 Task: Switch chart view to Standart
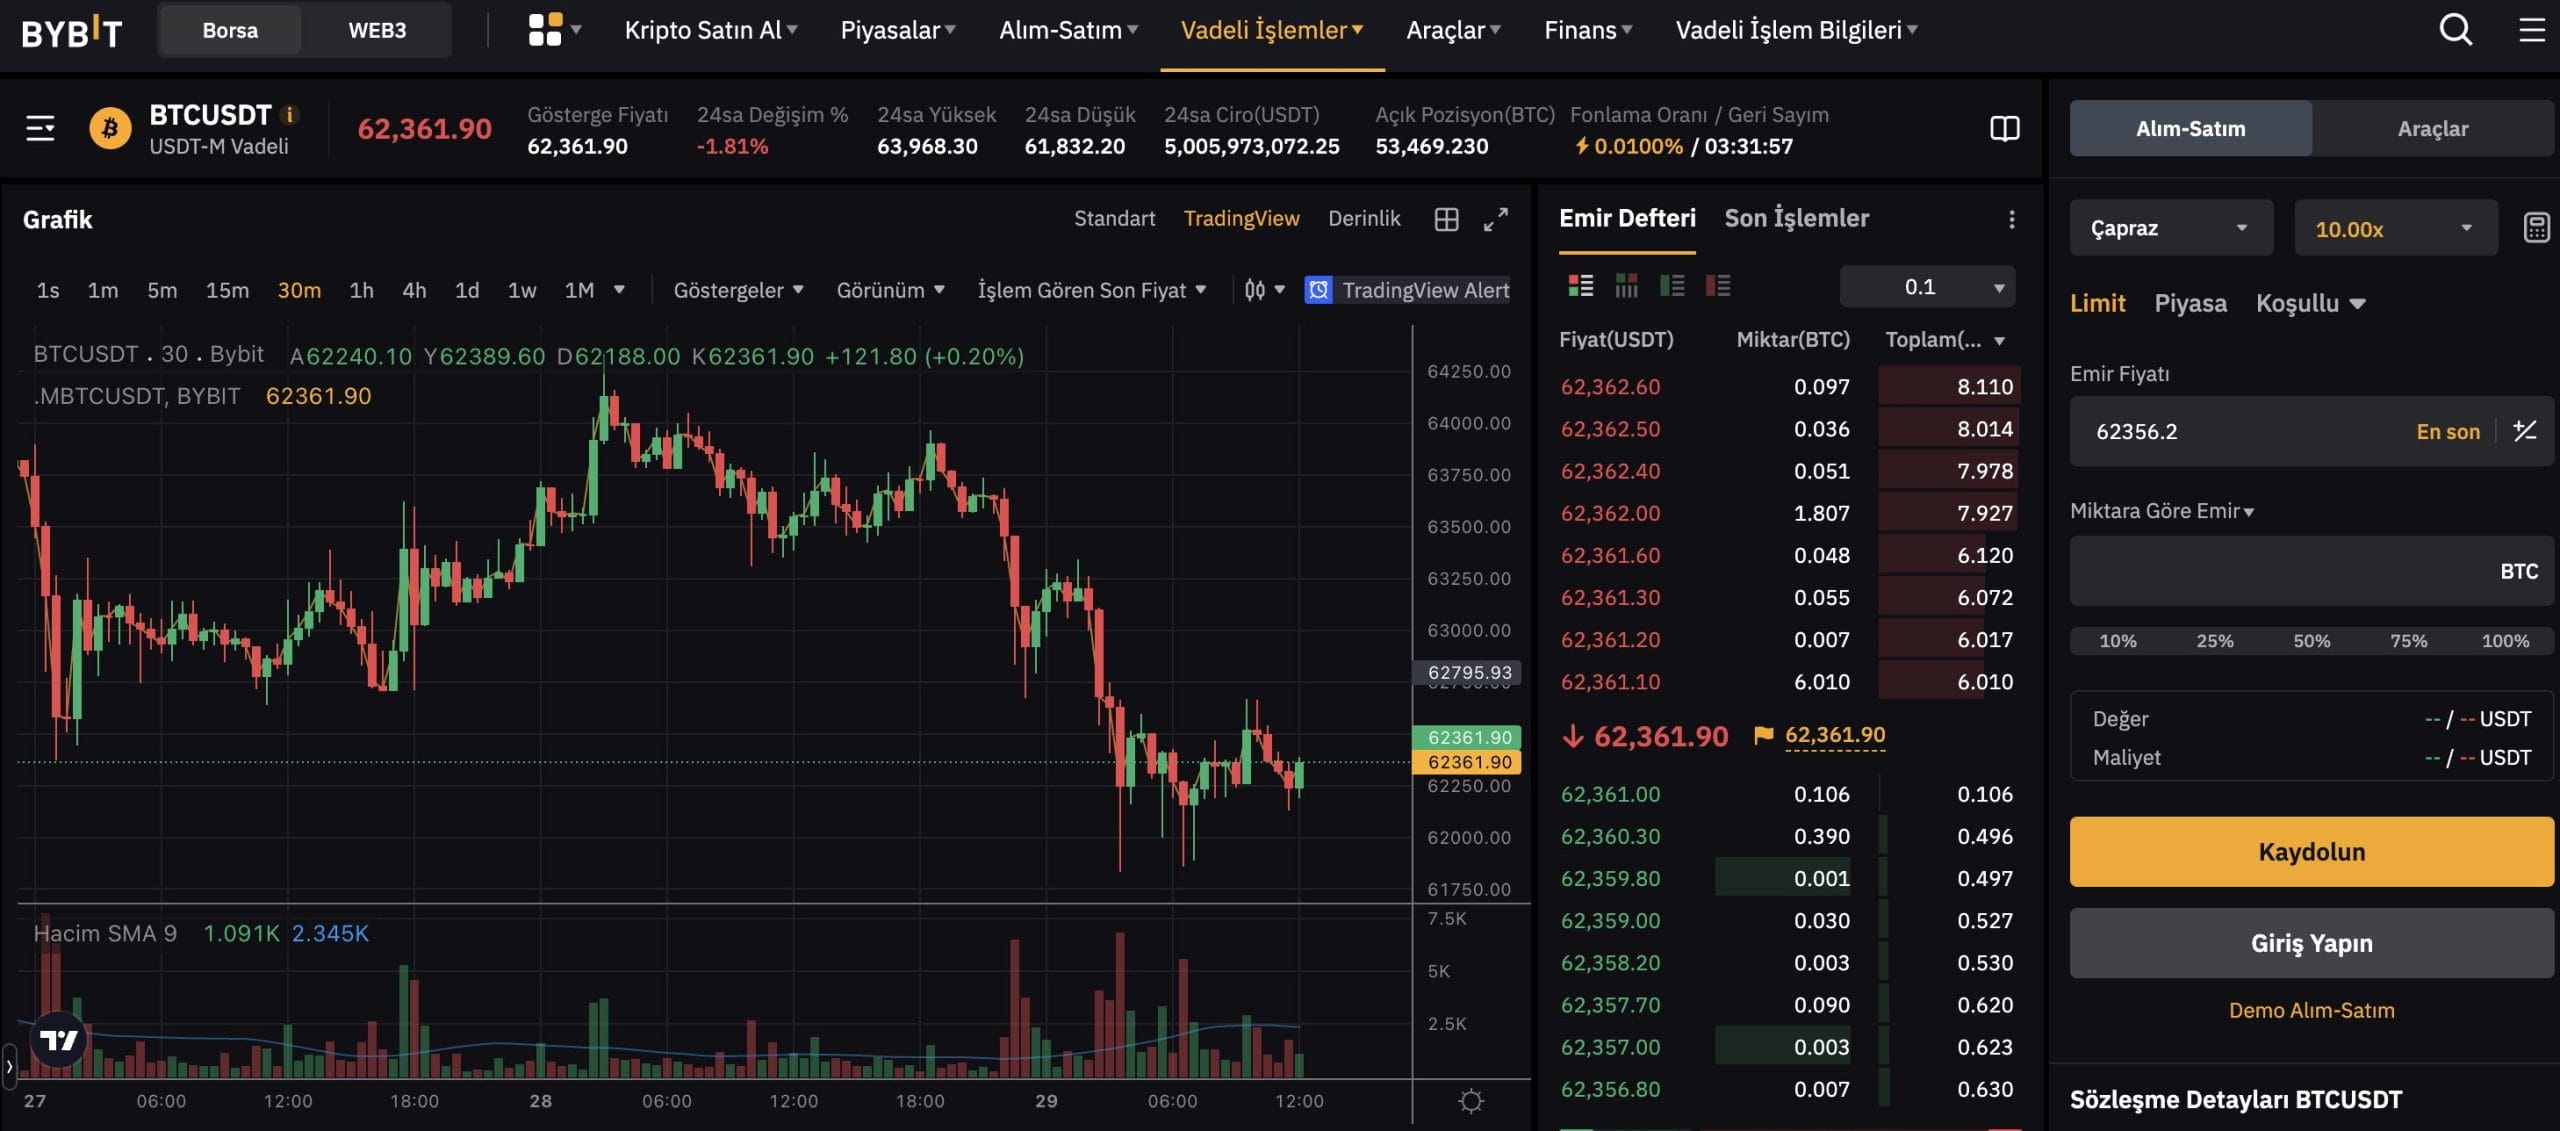click(x=1114, y=219)
